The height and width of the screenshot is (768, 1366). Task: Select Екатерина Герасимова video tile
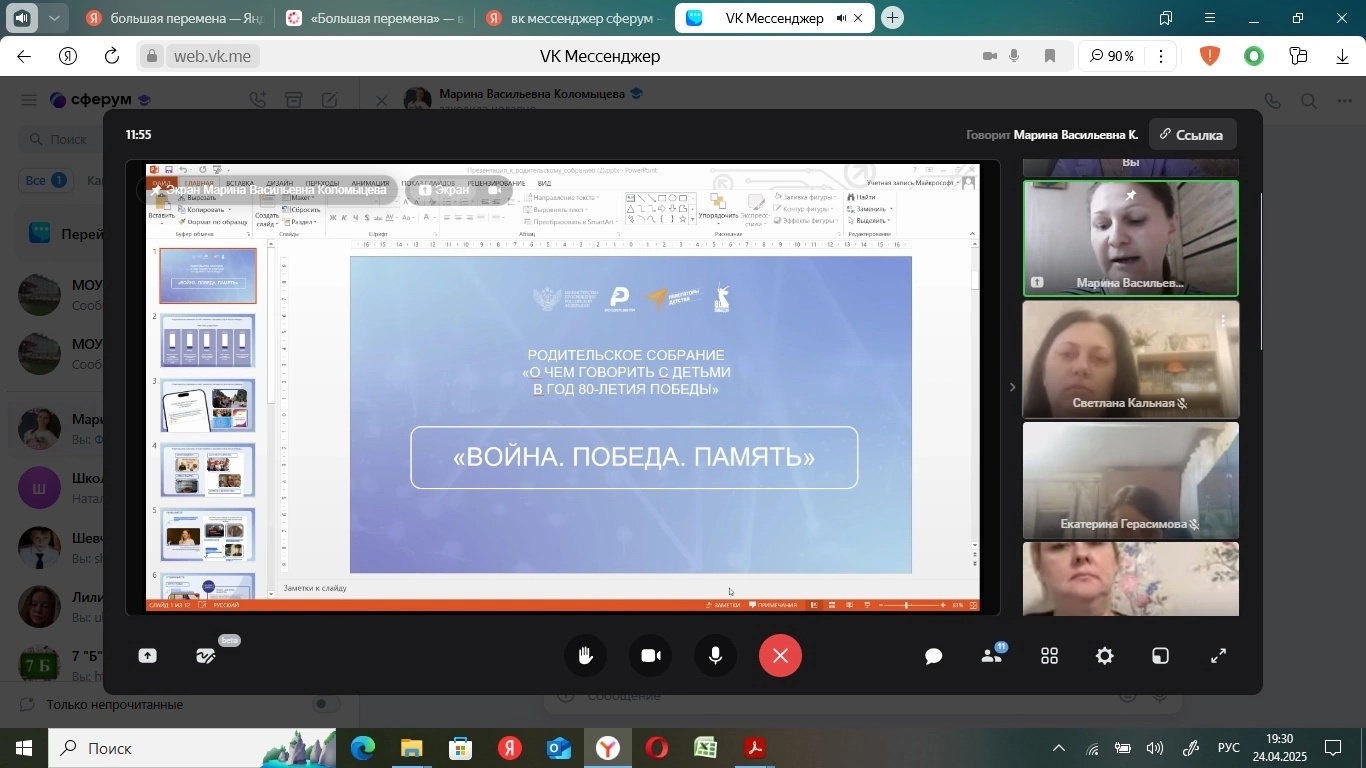pos(1130,480)
